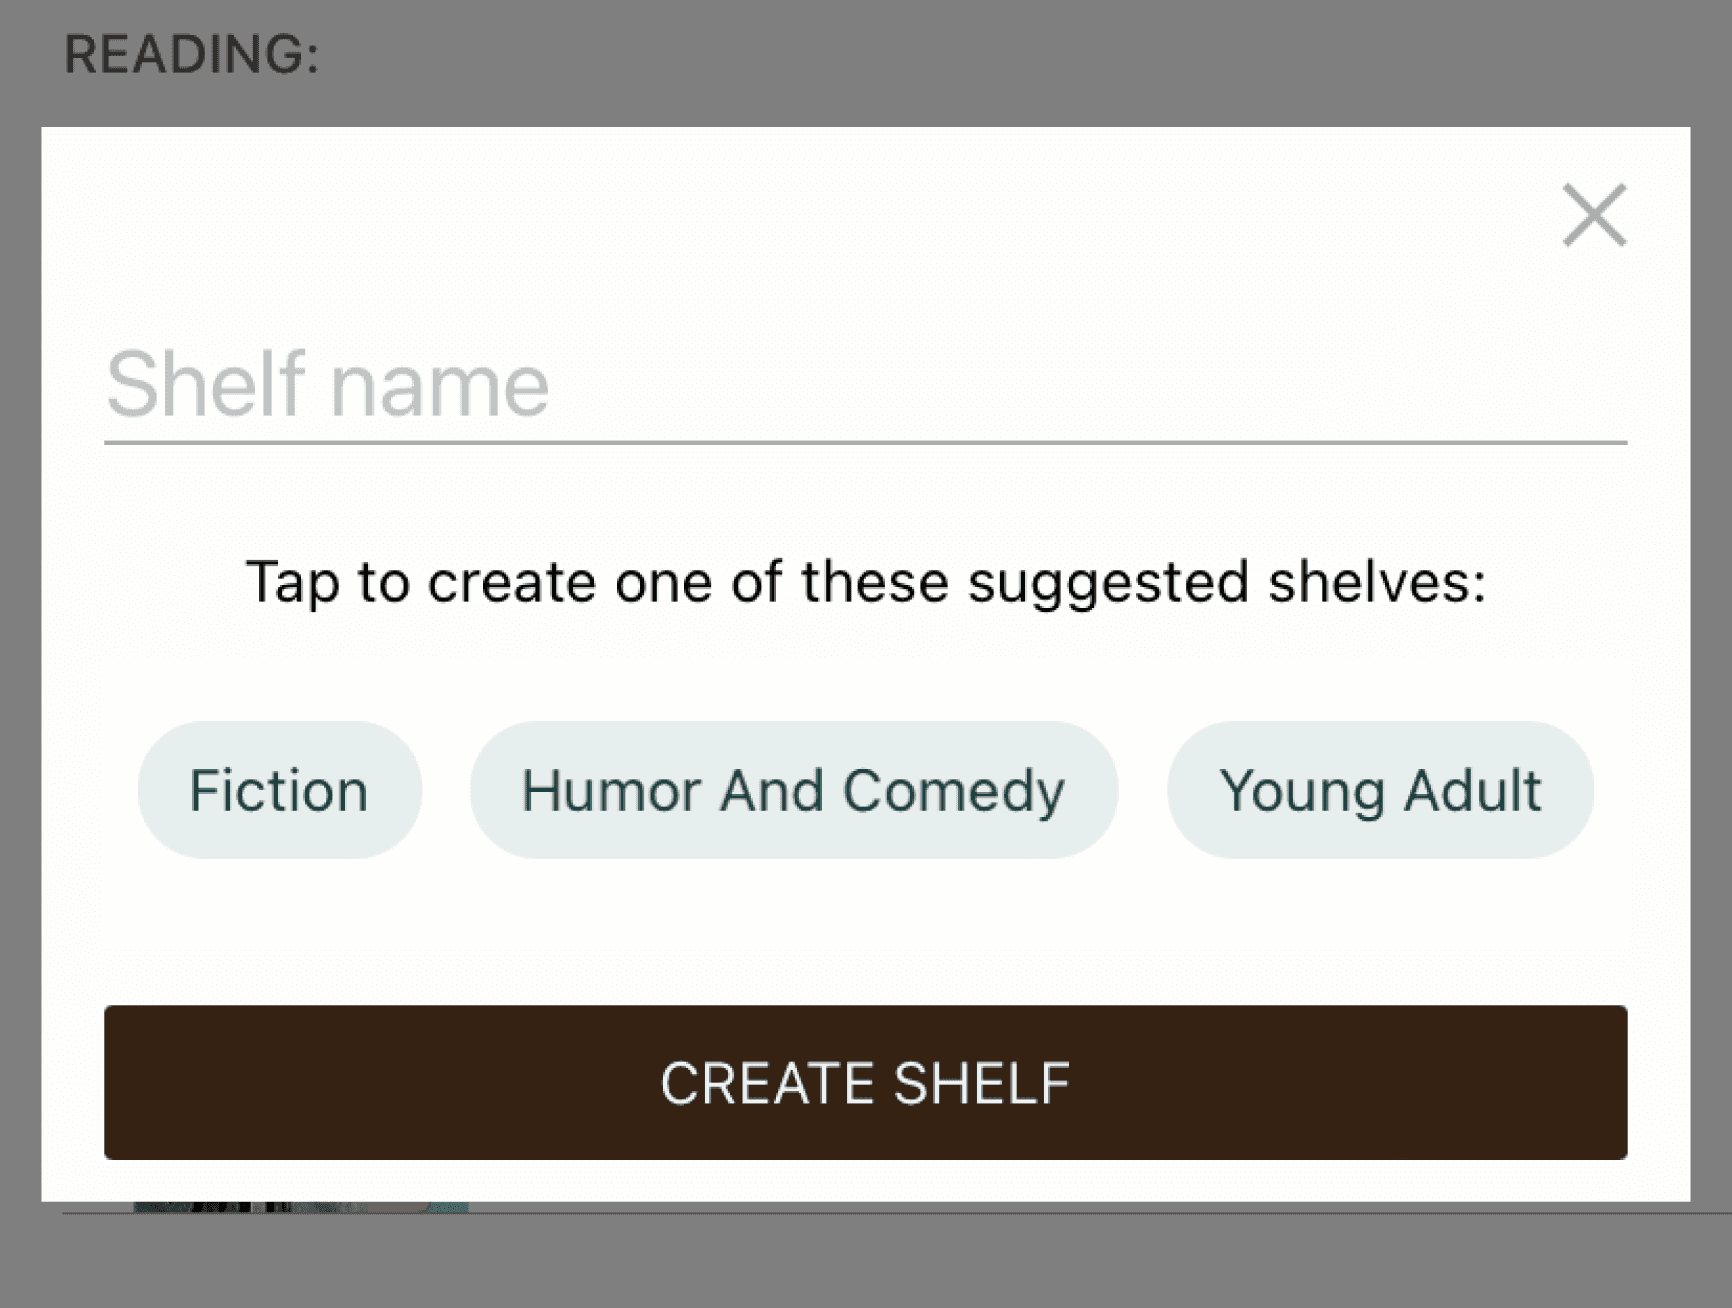Pick the Young Adult suggested shelf

[x=1380, y=790]
